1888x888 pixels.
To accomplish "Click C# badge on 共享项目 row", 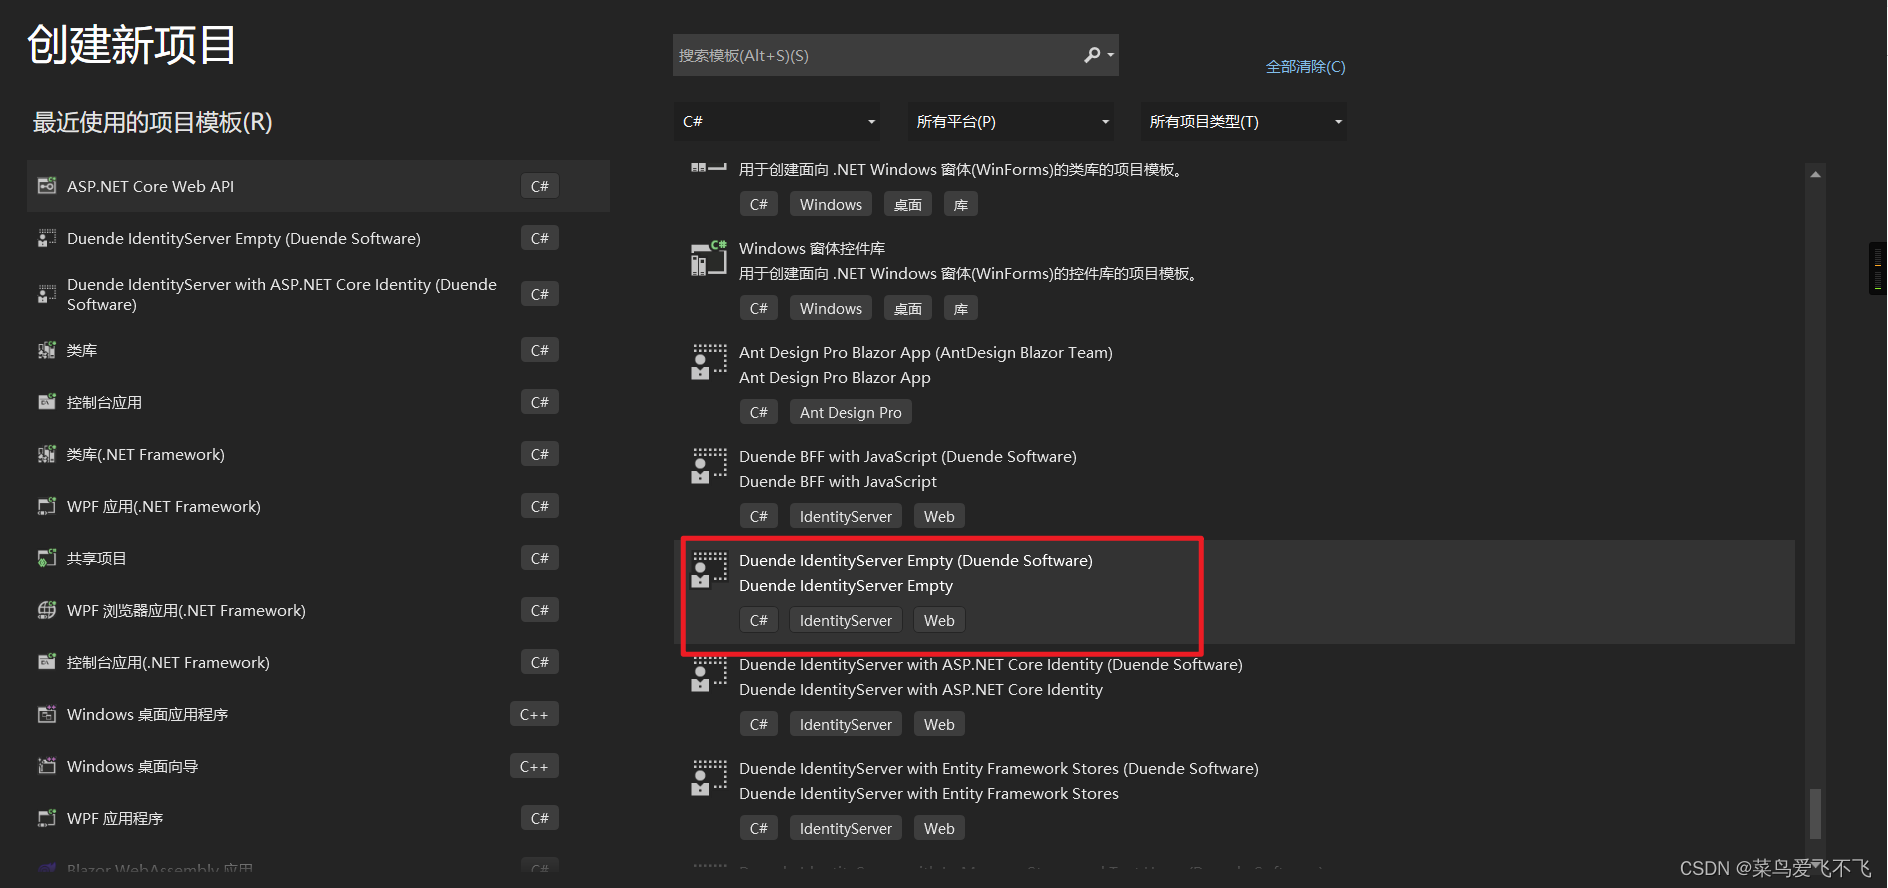I will [540, 558].
